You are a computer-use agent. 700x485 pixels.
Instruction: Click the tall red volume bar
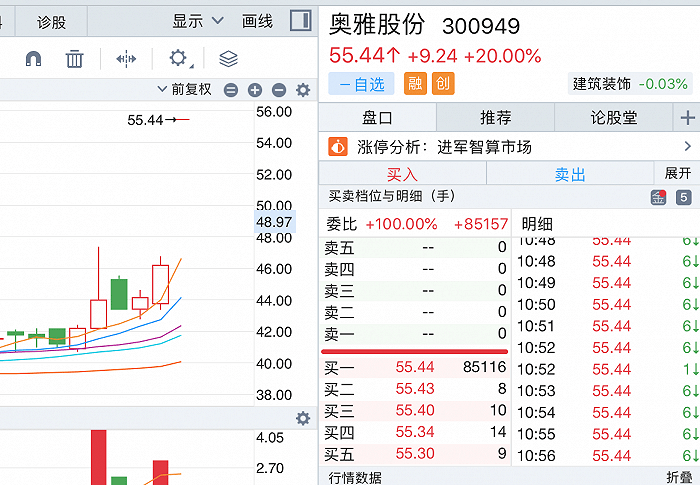tap(99, 457)
